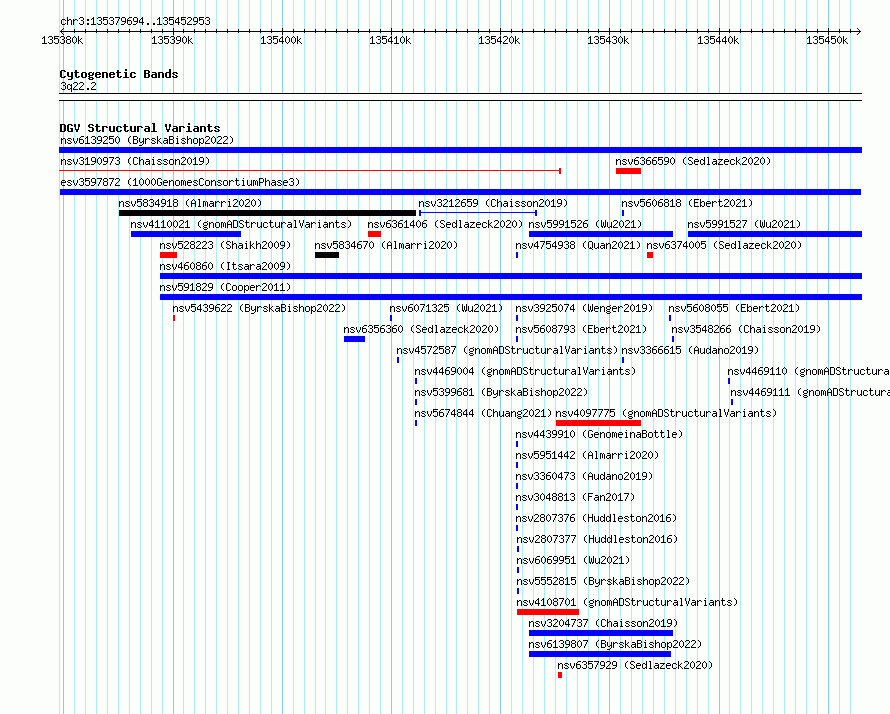Select nsv5439622 (ByrskaBishop2022) label
The height and width of the screenshot is (714, 890).
pos(259,308)
